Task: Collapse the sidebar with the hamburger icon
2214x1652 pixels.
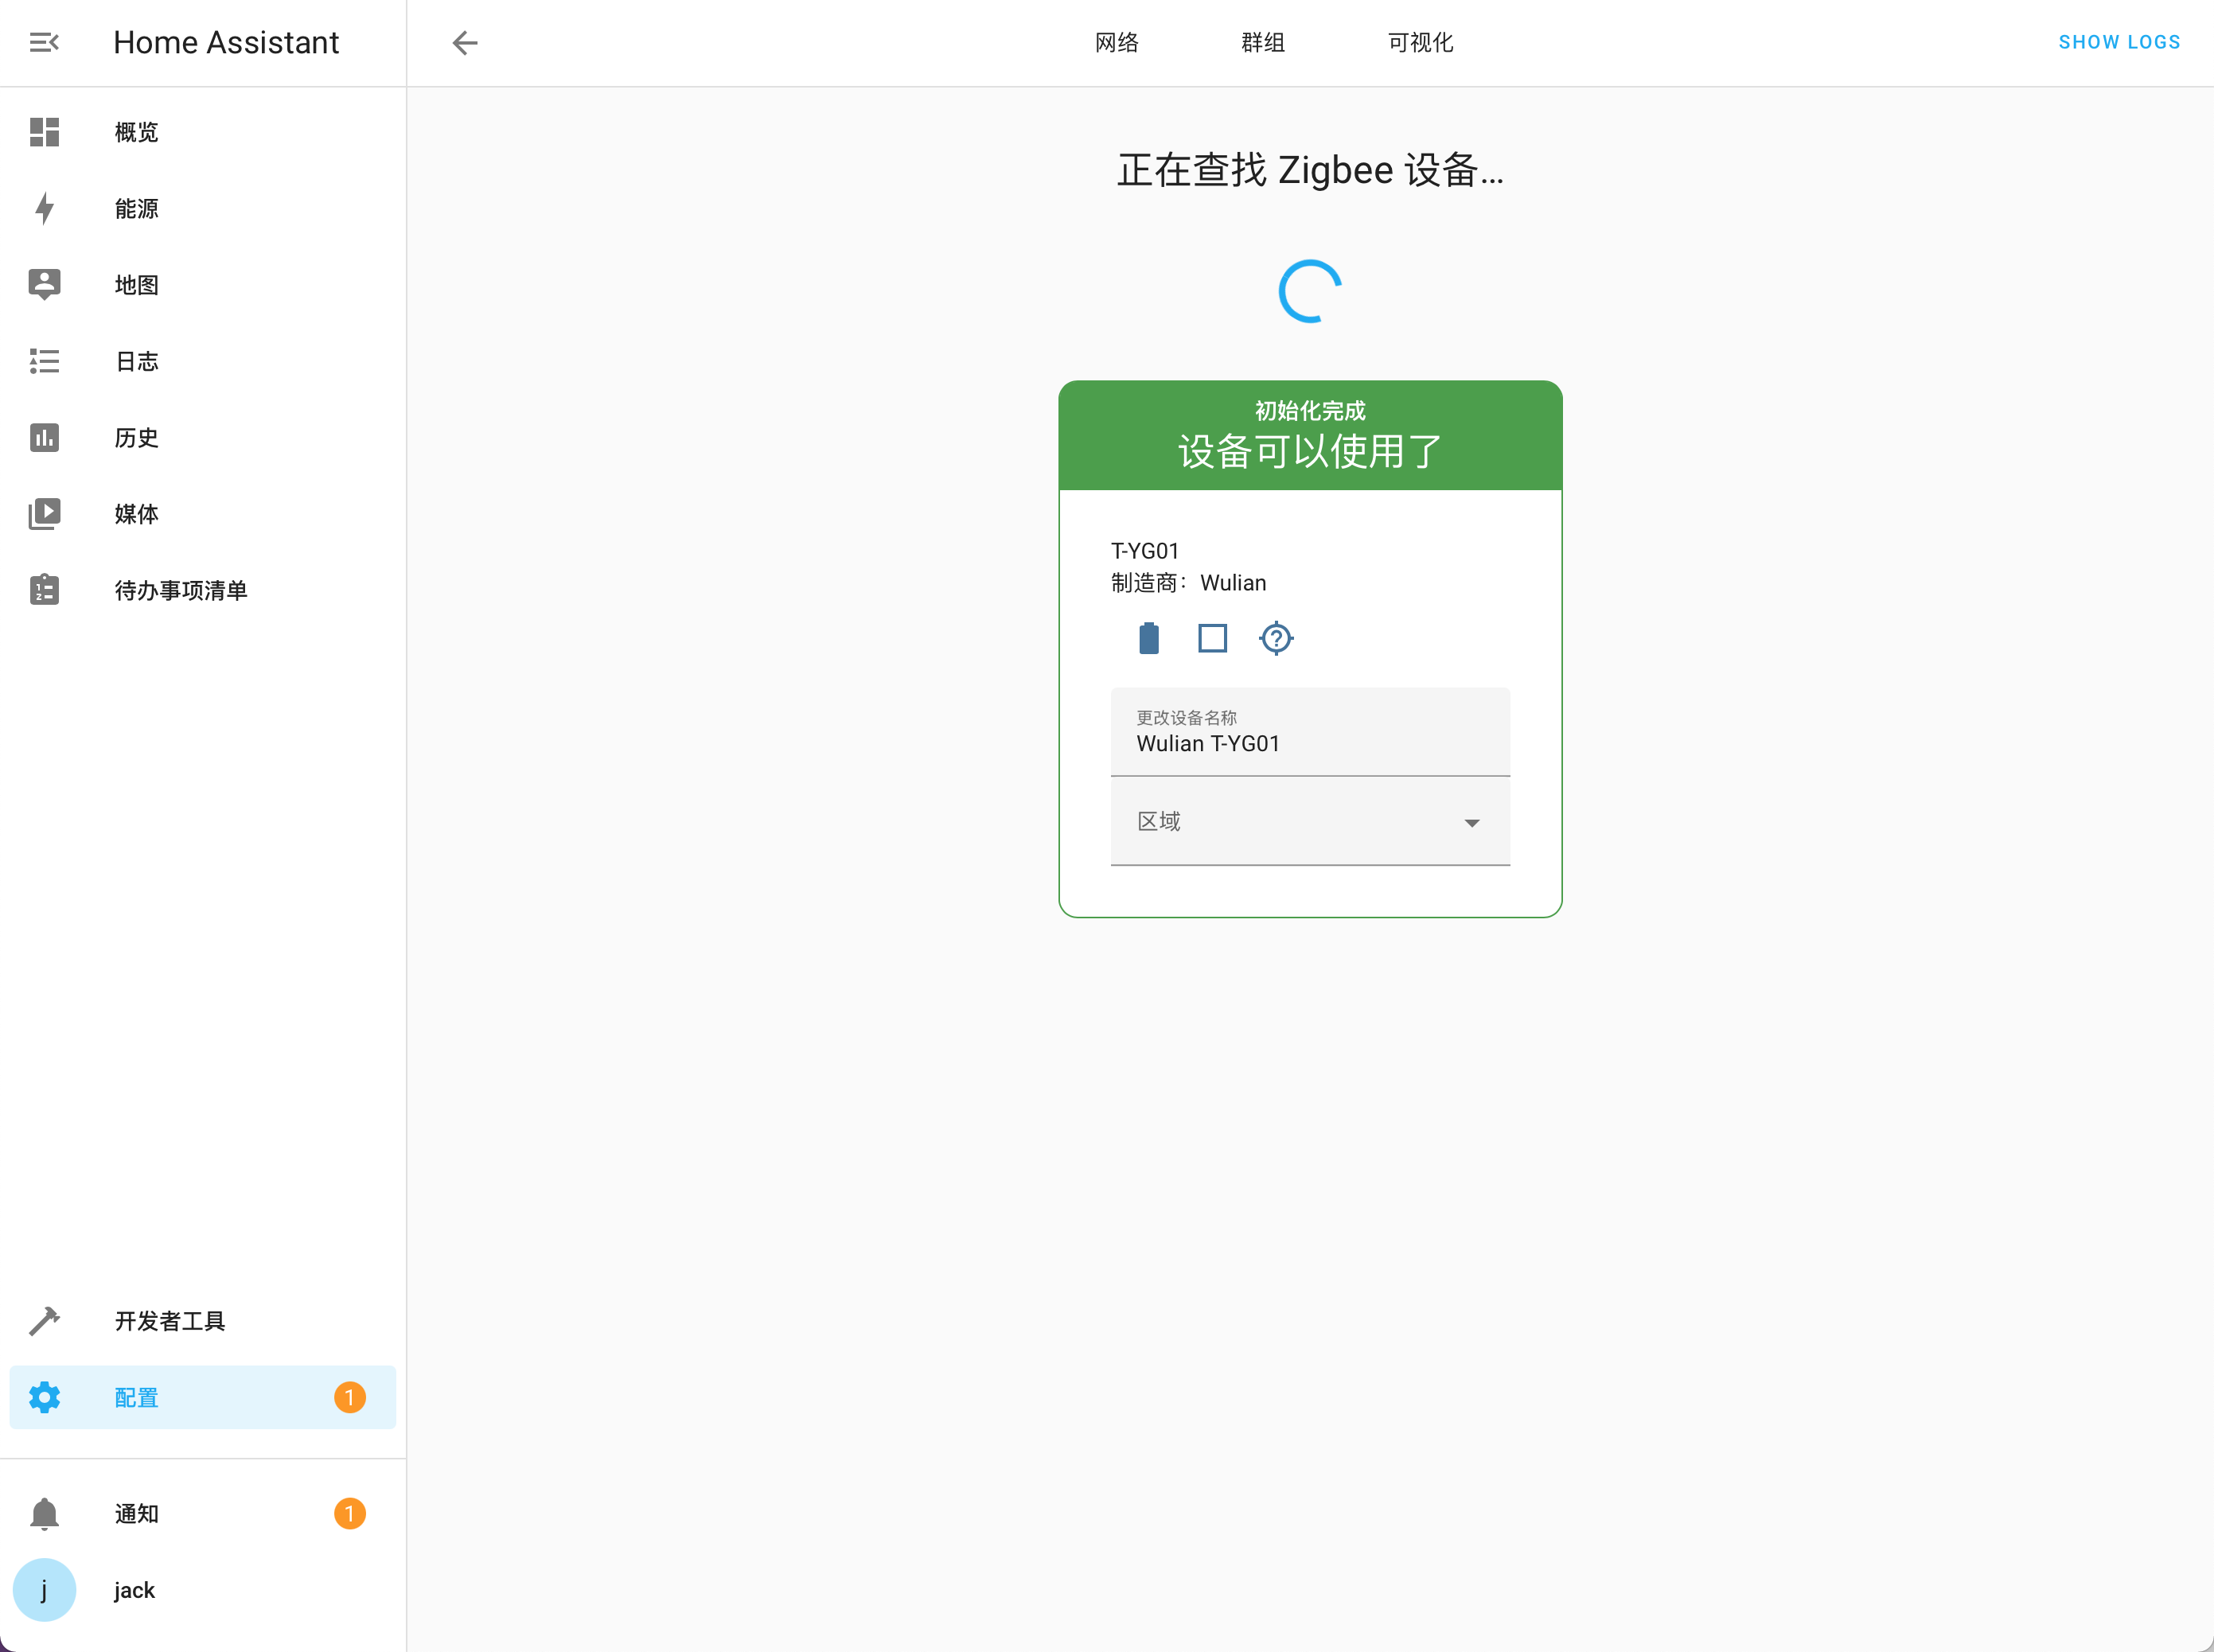Action: point(44,42)
